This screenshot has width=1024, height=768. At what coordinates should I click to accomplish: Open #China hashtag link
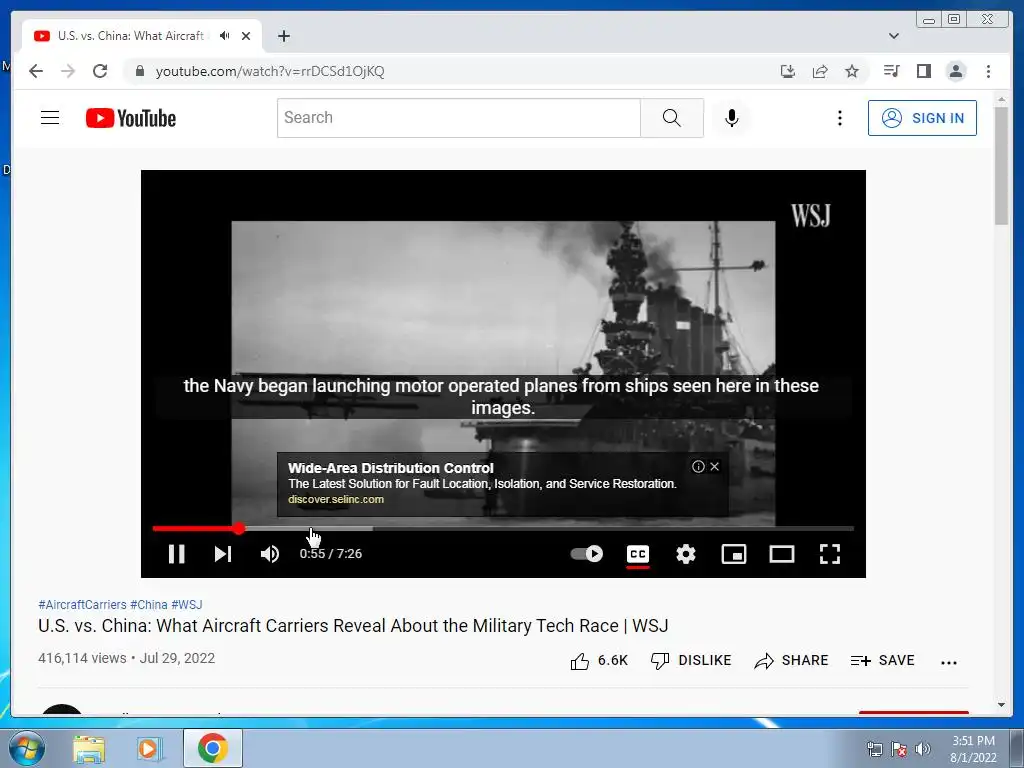click(149, 605)
